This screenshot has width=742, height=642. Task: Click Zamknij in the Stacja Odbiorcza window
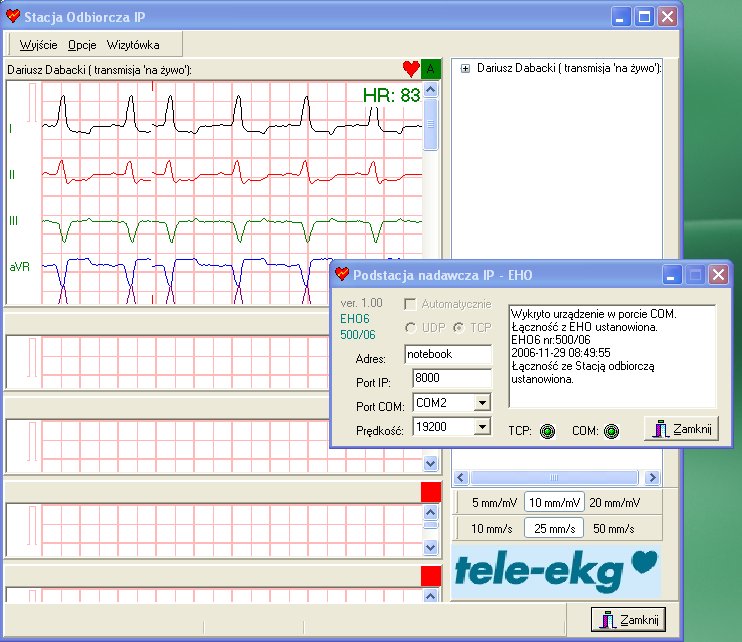click(x=628, y=619)
